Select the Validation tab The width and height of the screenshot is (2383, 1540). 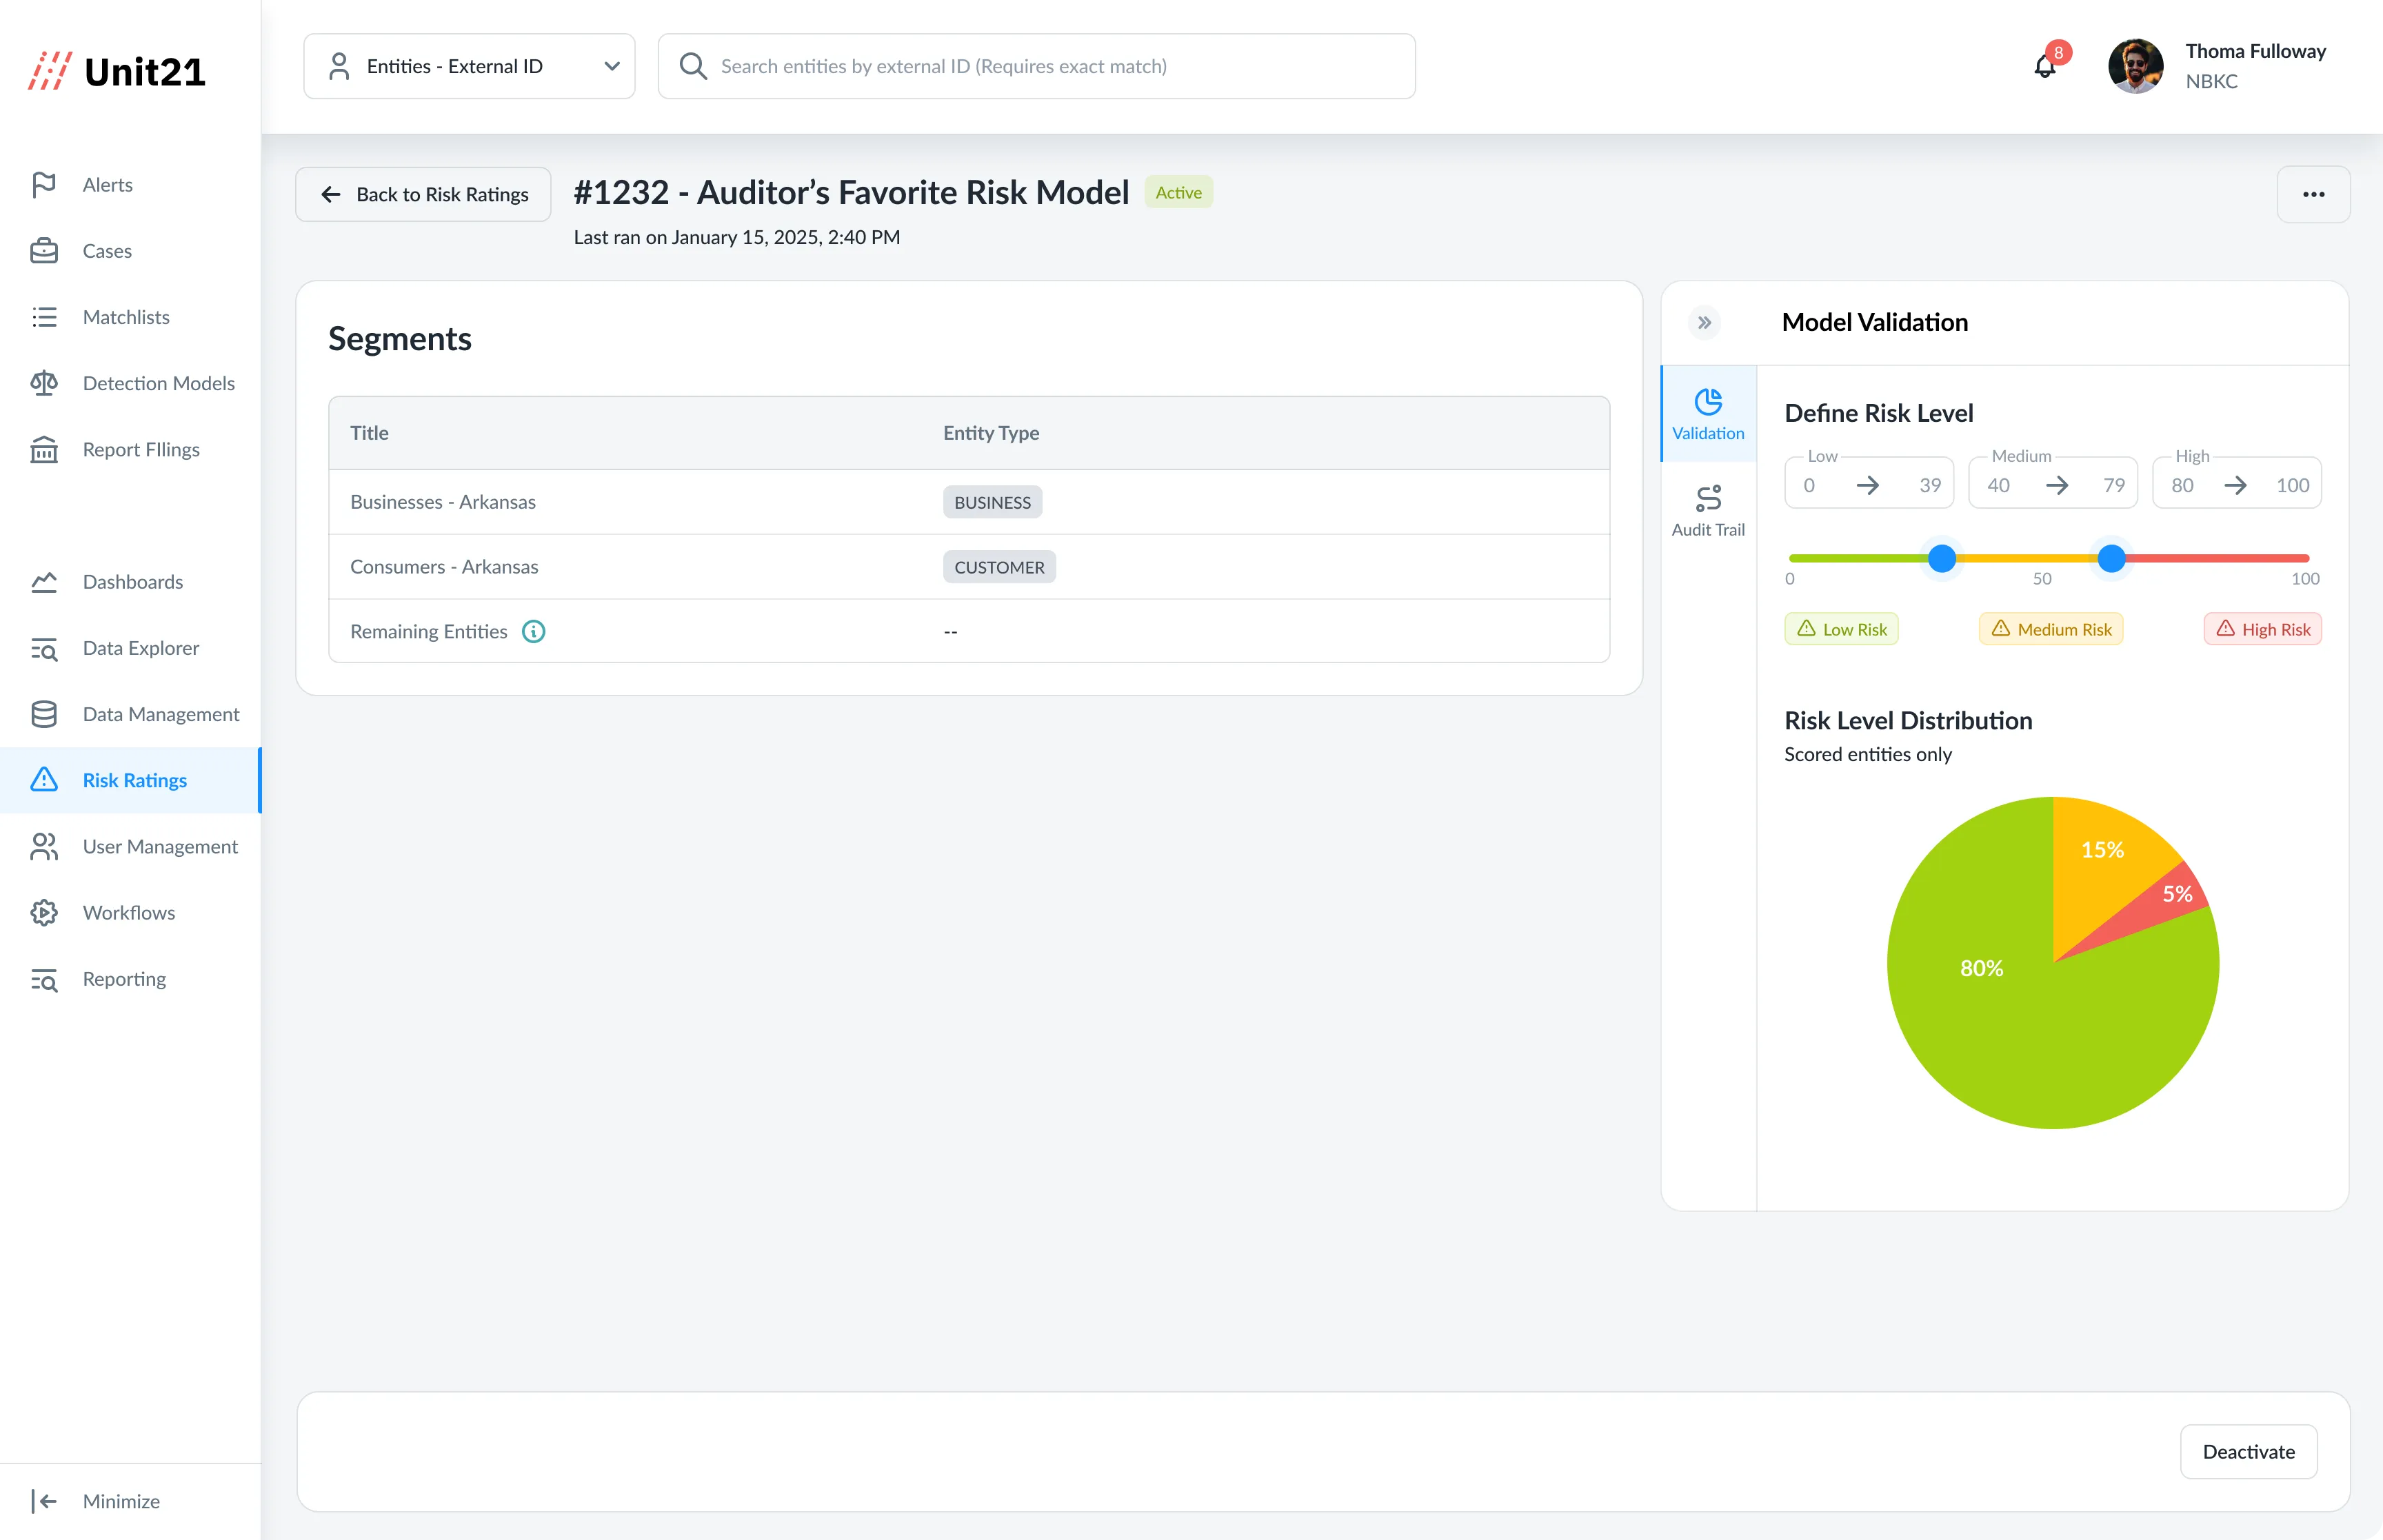pos(1708,414)
